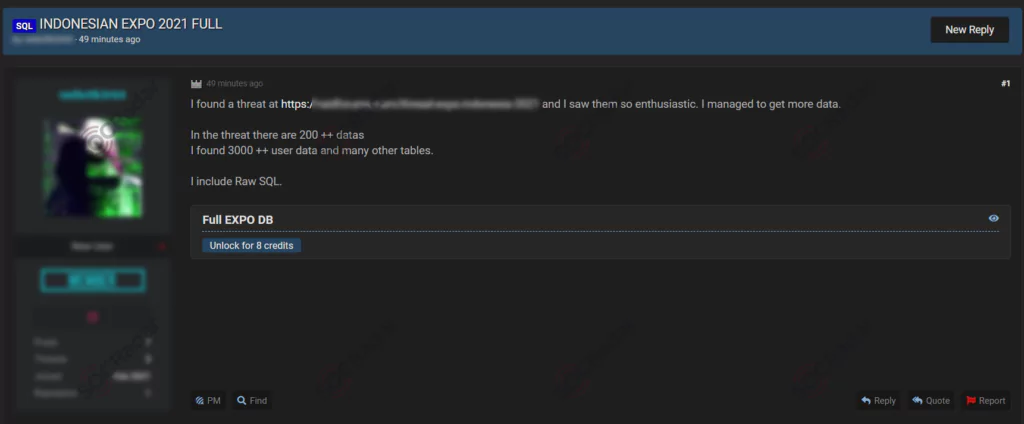Click the PM icon

(x=200, y=400)
